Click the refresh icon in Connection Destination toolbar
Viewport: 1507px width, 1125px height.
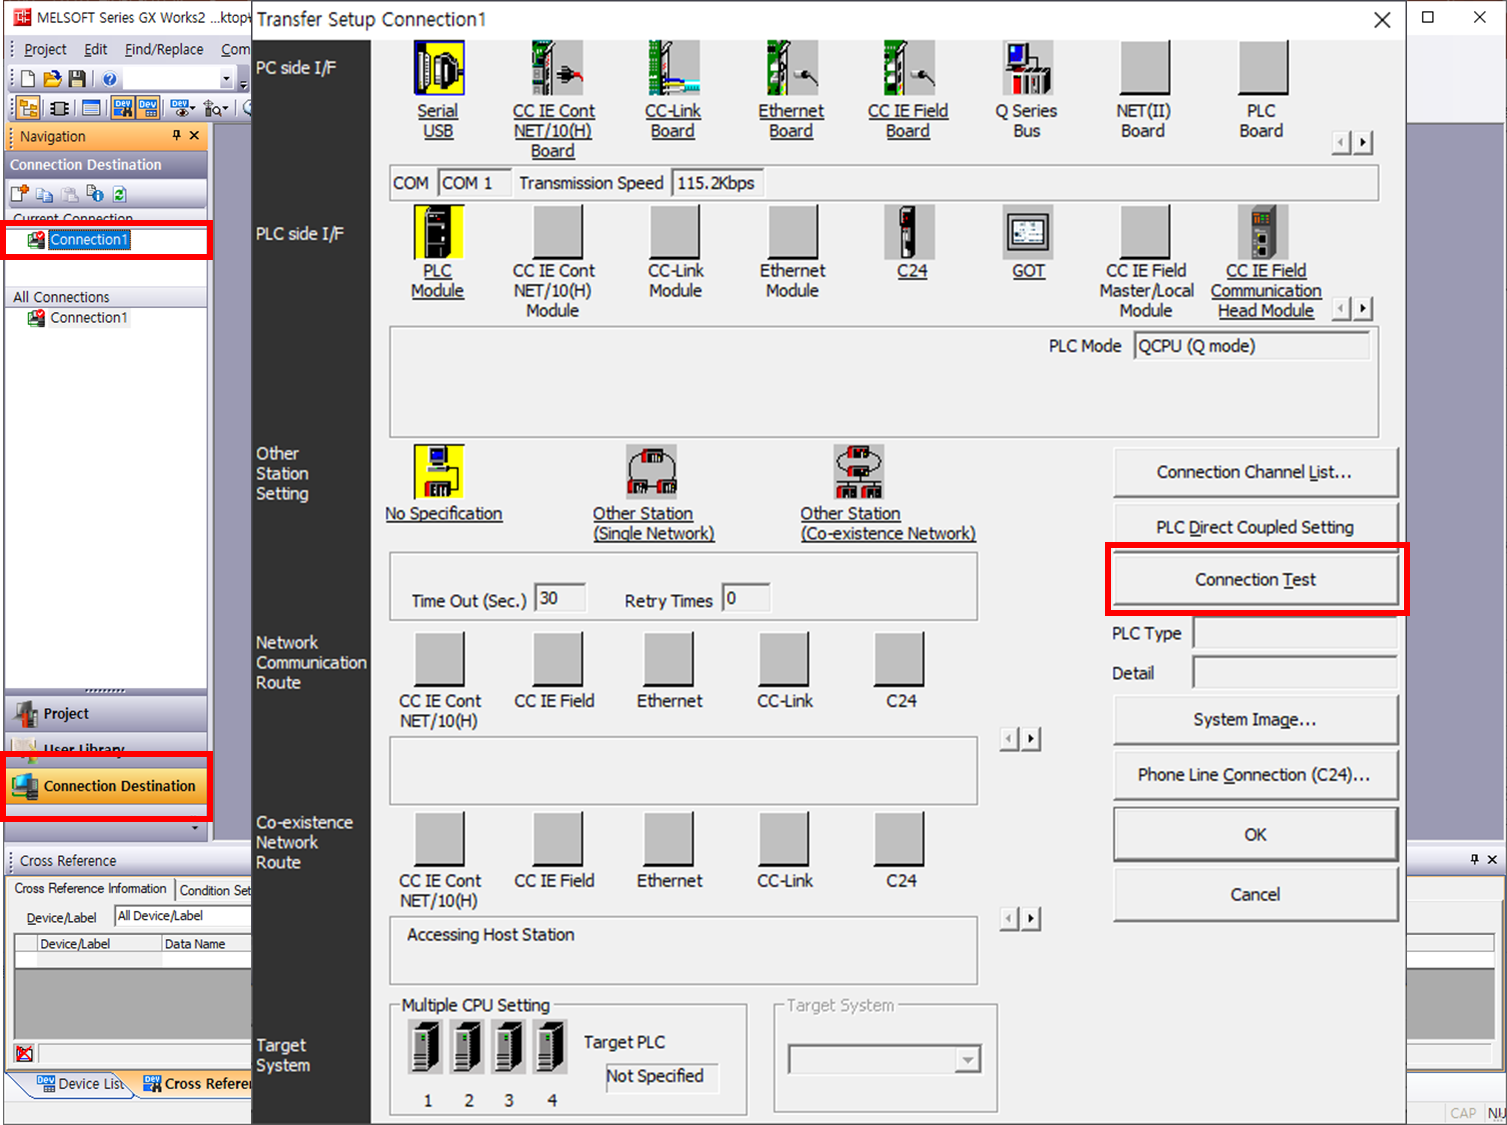(120, 194)
